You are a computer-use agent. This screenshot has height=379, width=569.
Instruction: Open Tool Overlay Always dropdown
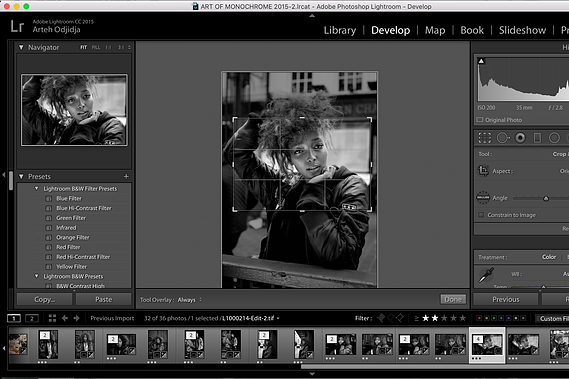(189, 300)
